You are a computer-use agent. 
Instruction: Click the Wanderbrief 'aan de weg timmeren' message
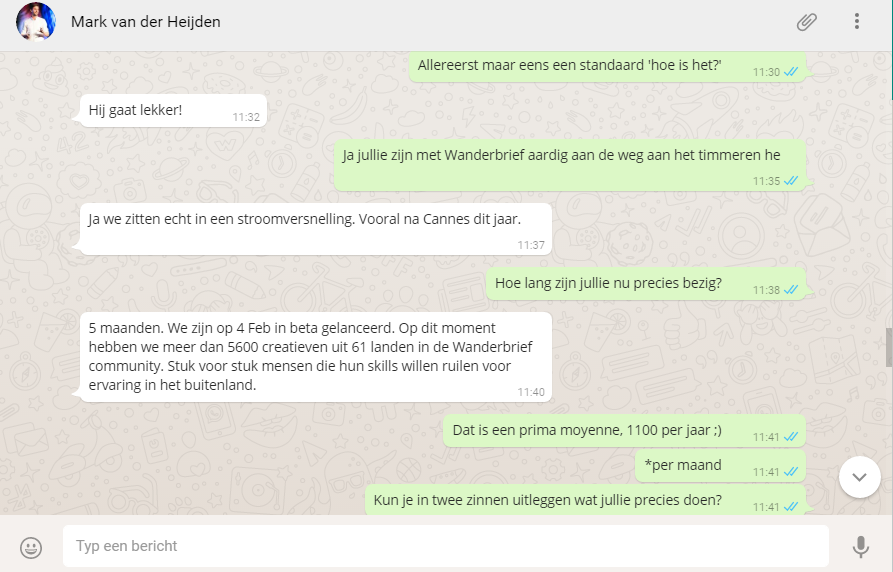click(x=570, y=165)
